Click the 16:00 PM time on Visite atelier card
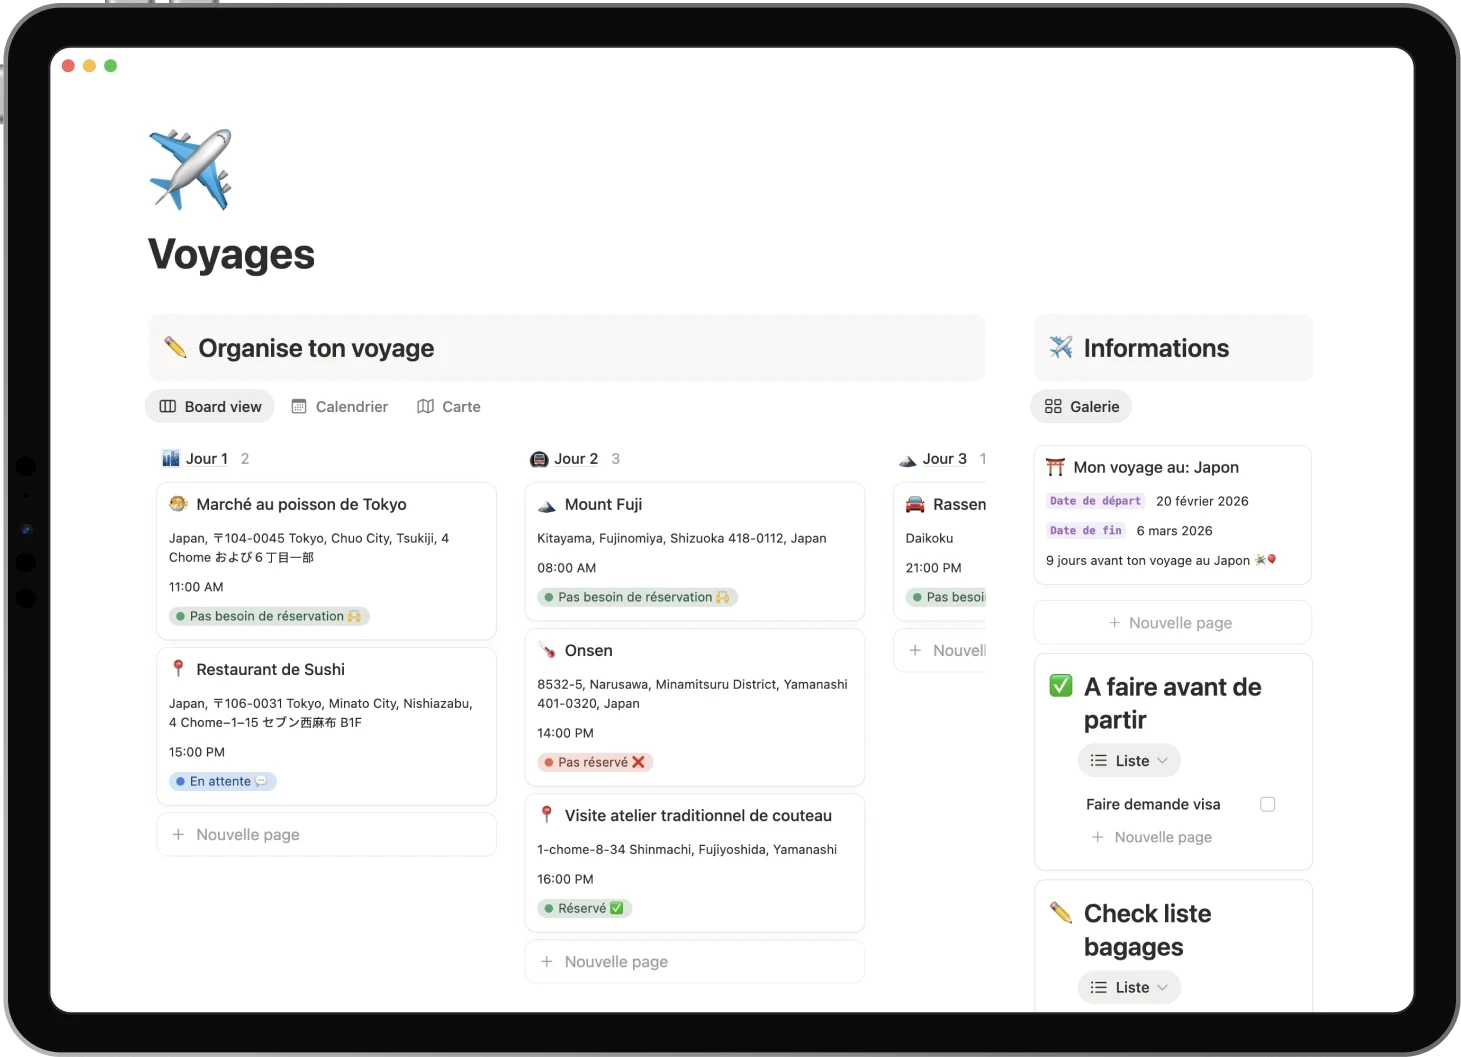Screen dimensions: 1461x1057 (x=565, y=879)
